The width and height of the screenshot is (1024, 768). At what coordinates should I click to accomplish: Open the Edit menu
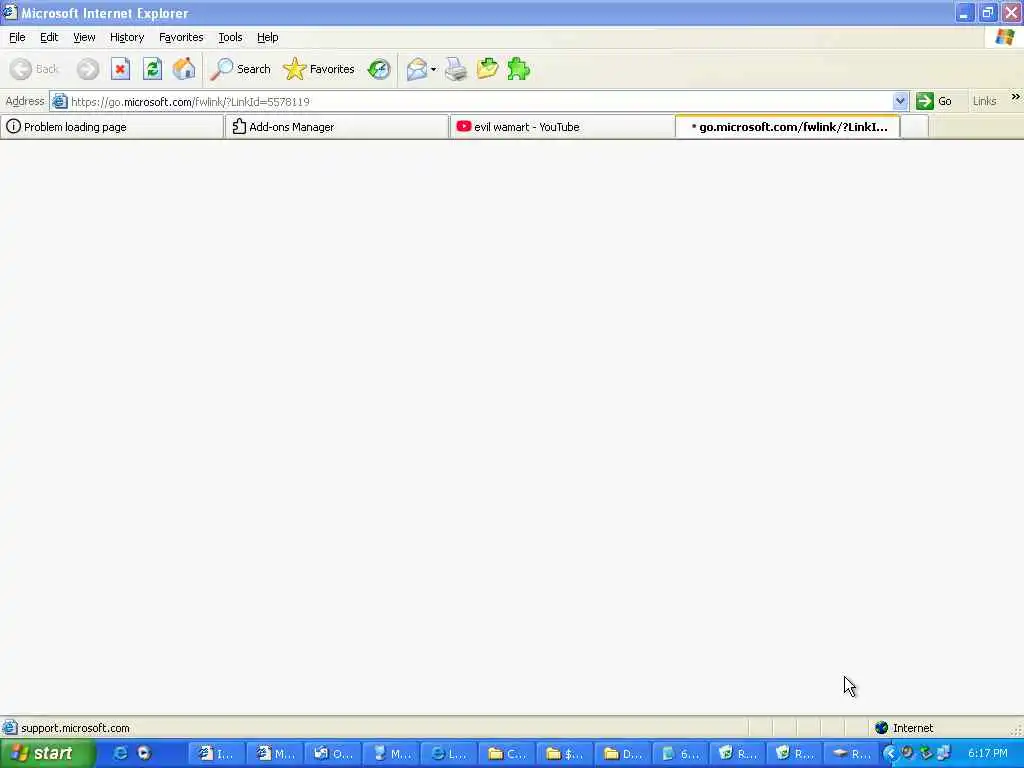pyautogui.click(x=49, y=37)
